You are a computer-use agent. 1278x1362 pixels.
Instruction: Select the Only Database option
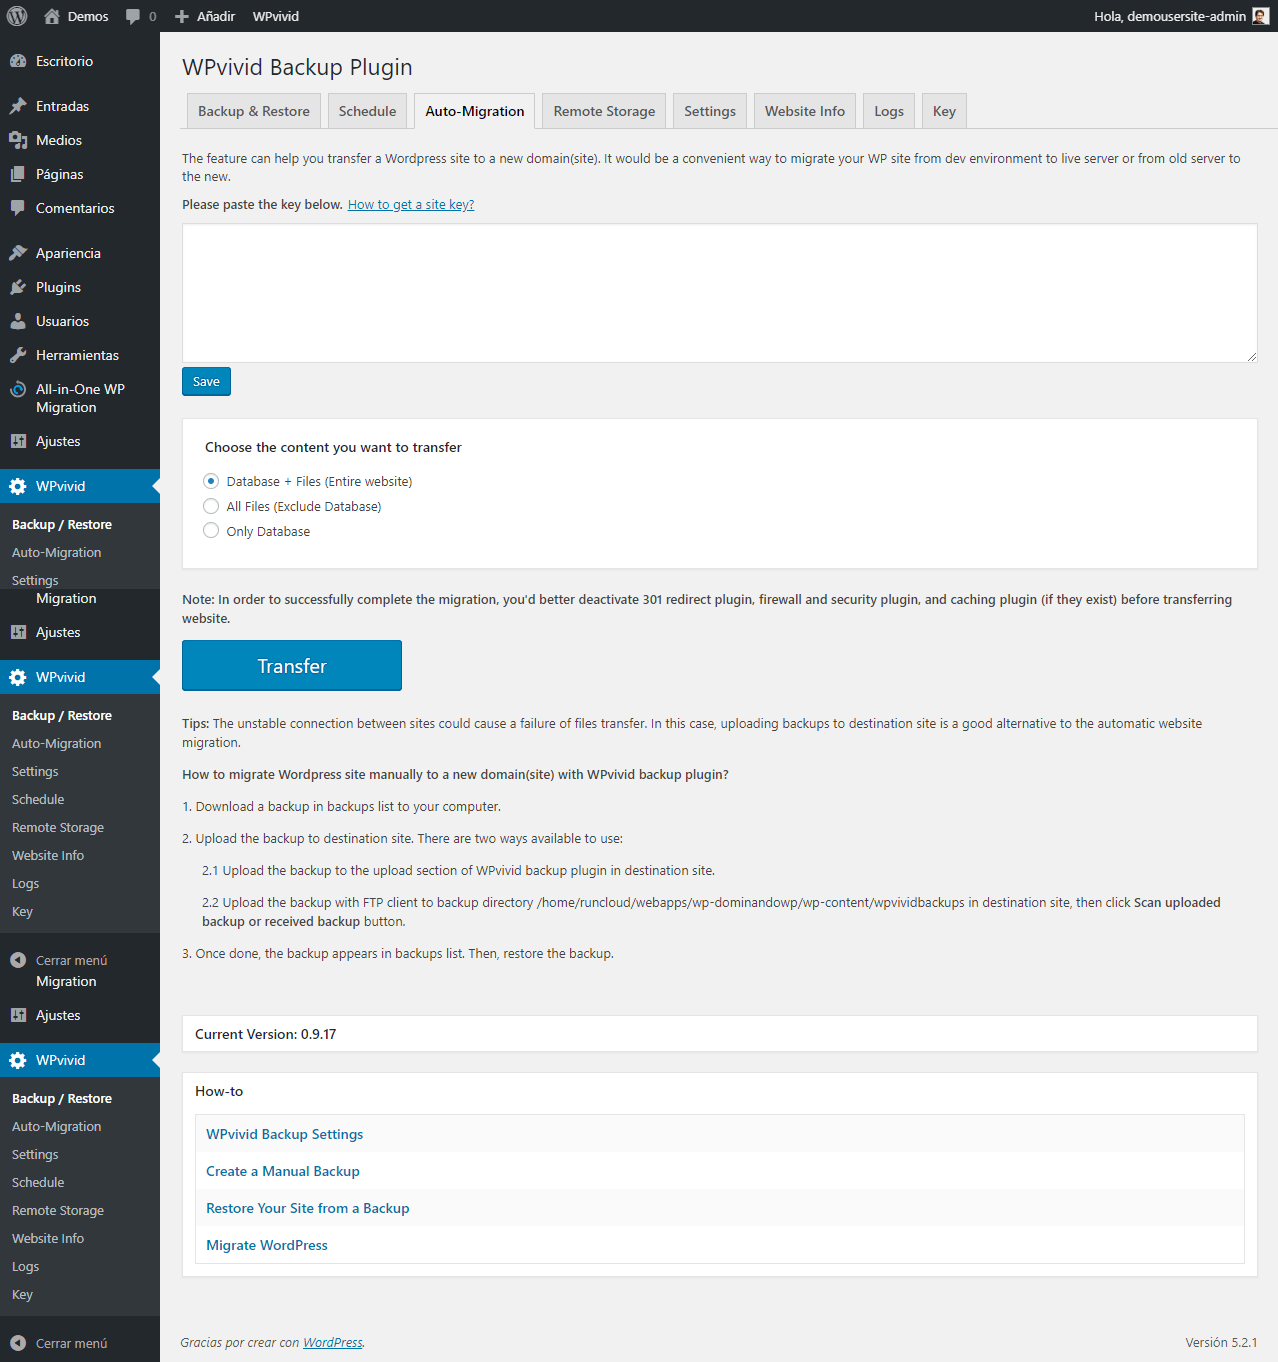pos(211,531)
